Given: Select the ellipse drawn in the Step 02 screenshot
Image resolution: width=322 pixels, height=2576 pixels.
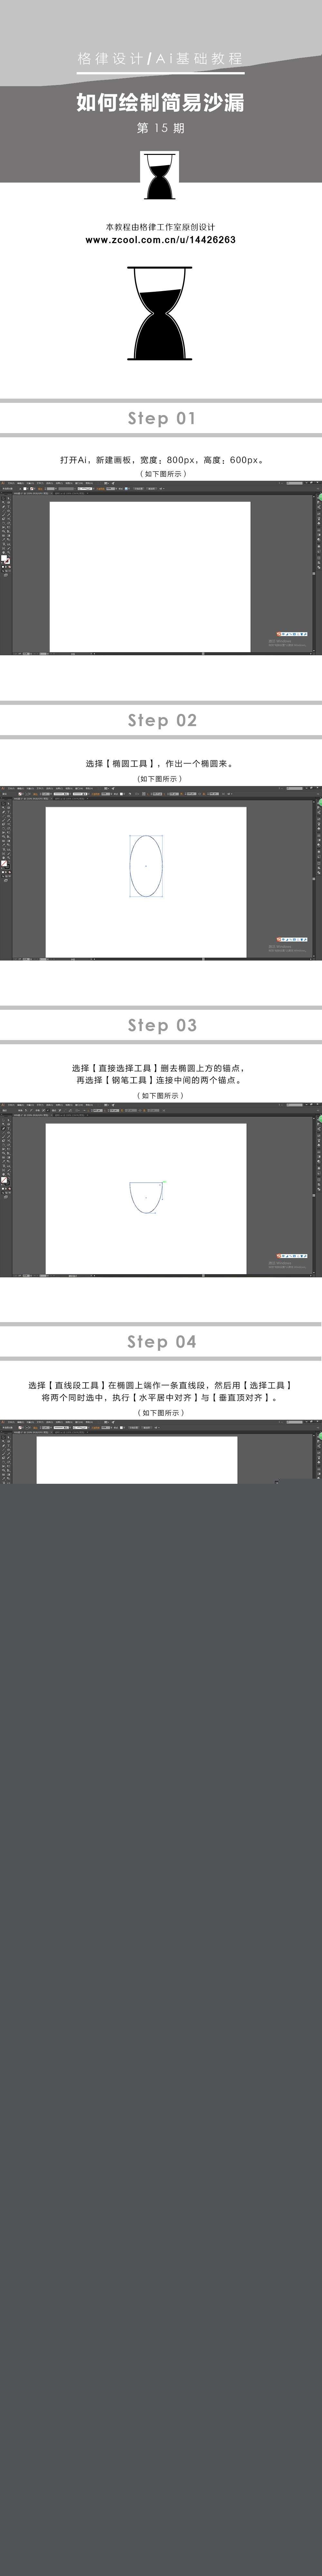Looking at the screenshot, I should 146,866.
